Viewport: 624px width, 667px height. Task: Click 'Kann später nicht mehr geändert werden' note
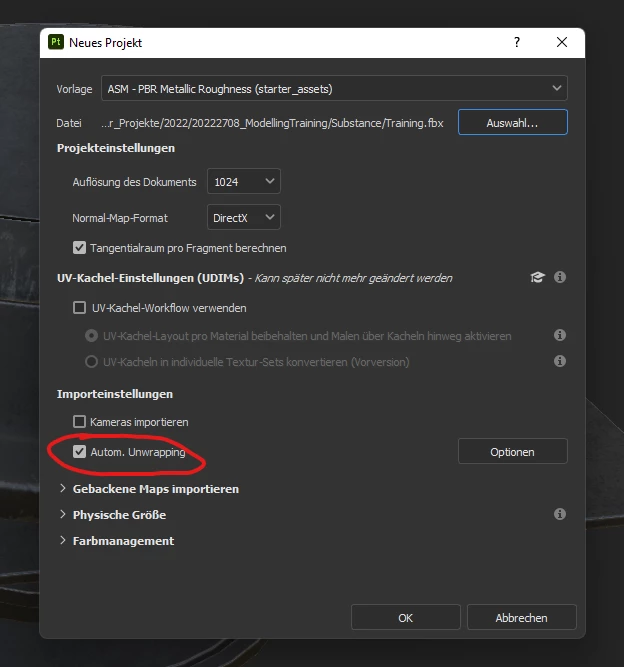353,278
